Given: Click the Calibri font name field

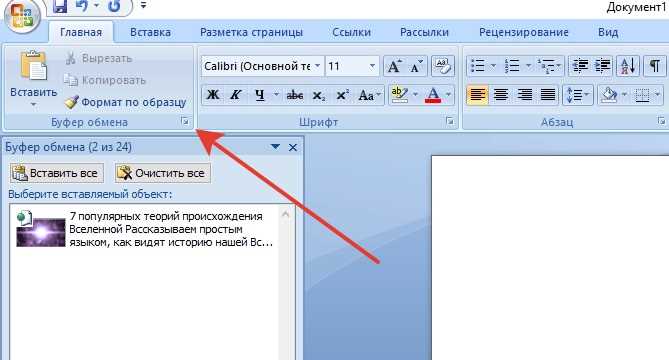Looking at the screenshot, I should 257,66.
